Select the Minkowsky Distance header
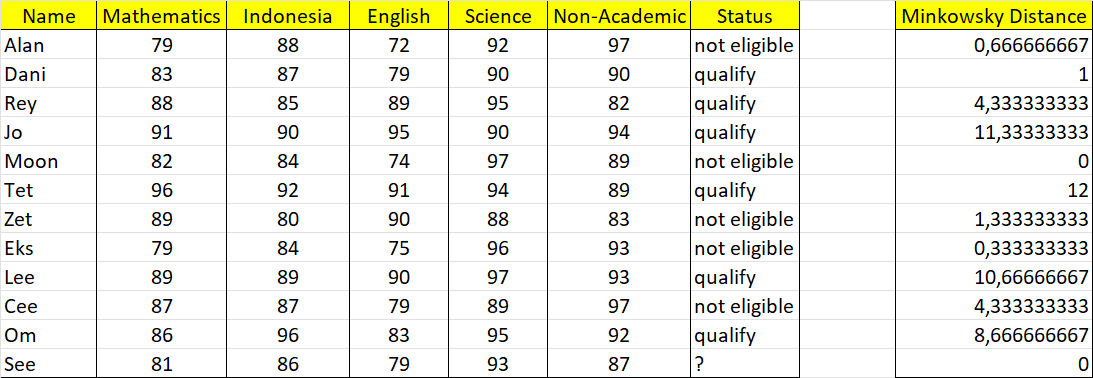This screenshot has height=378, width=1093. pos(993,16)
